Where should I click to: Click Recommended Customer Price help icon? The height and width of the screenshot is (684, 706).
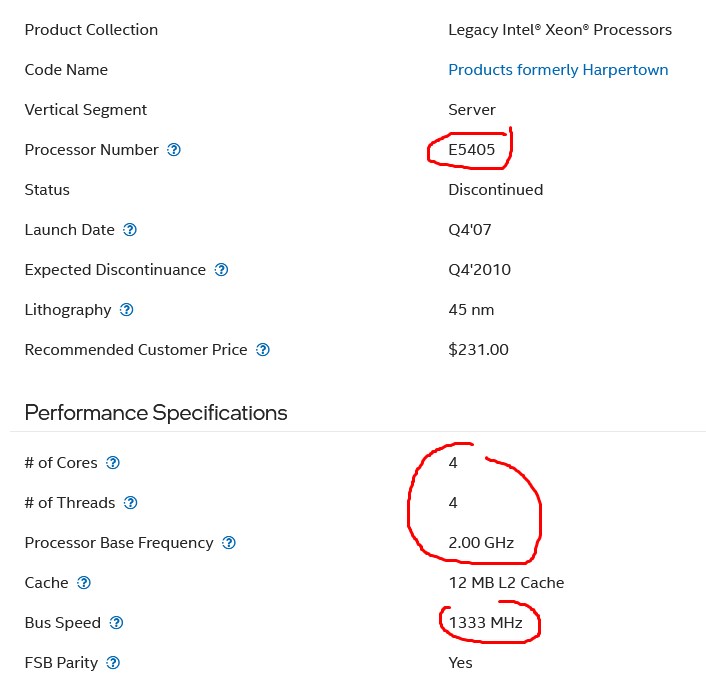tap(263, 350)
